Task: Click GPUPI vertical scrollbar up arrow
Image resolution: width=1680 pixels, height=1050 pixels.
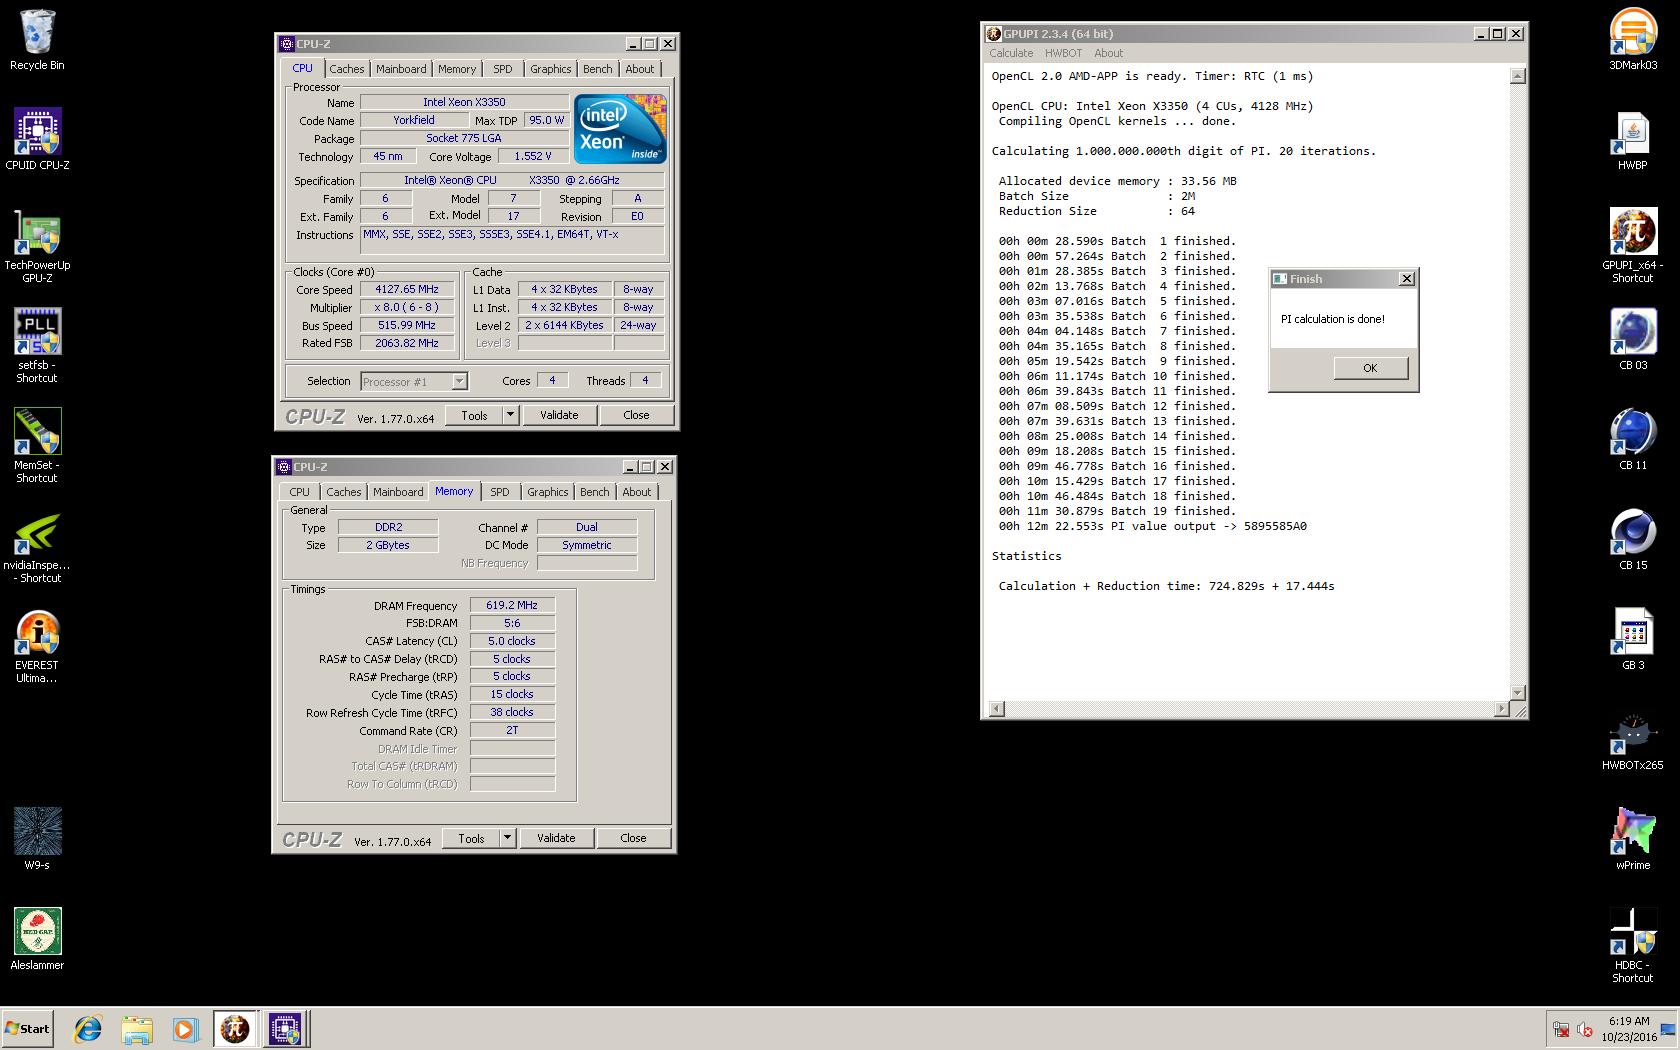Action: point(1517,76)
